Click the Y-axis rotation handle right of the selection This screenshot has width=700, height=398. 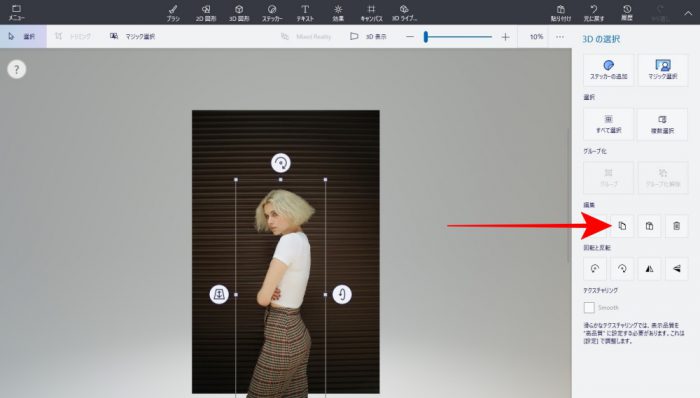342,294
